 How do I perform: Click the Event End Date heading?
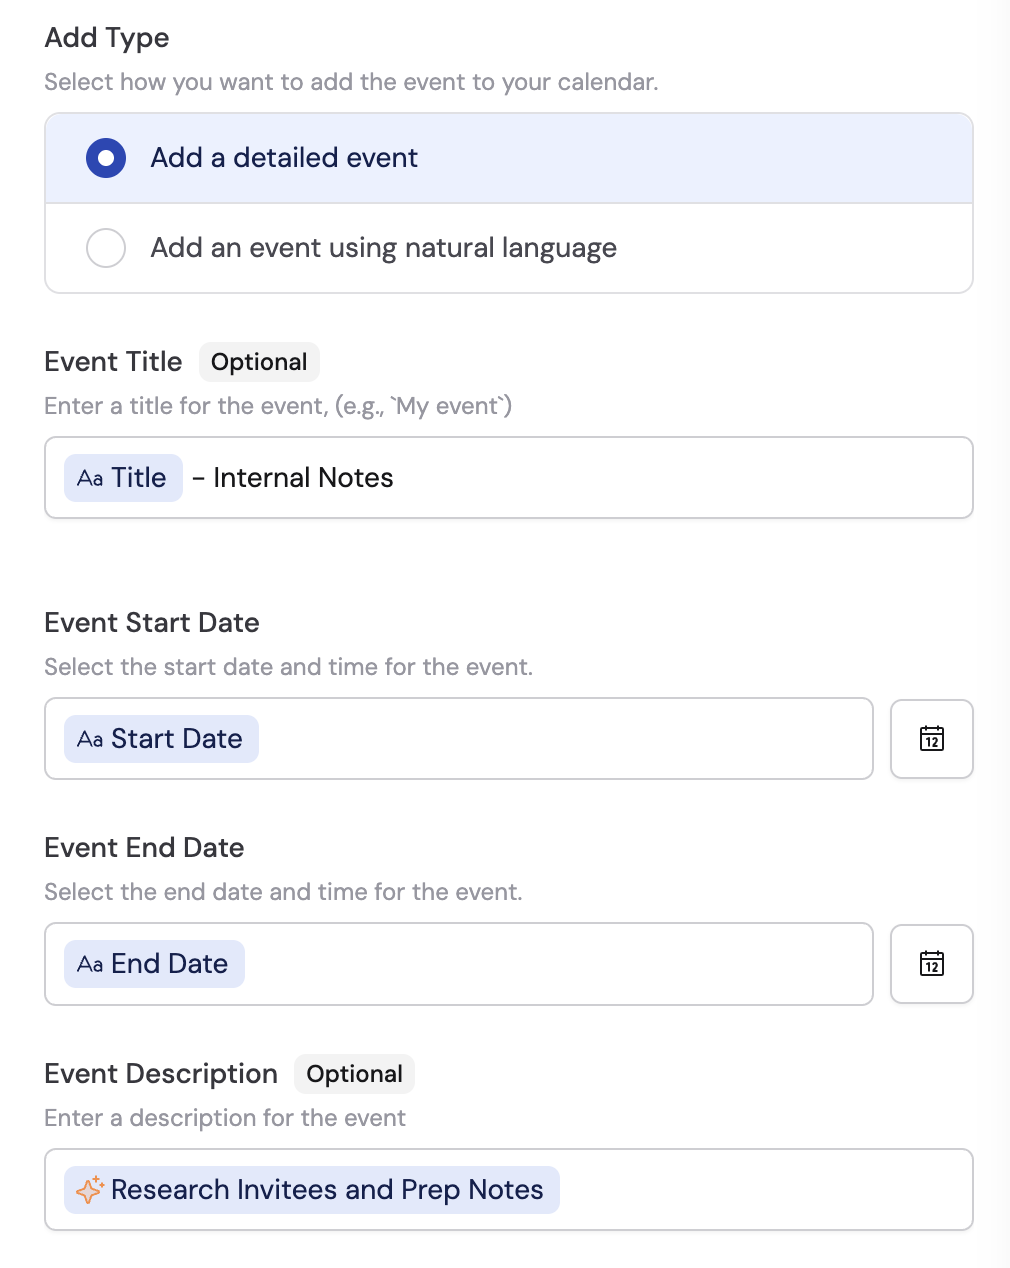tap(143, 847)
